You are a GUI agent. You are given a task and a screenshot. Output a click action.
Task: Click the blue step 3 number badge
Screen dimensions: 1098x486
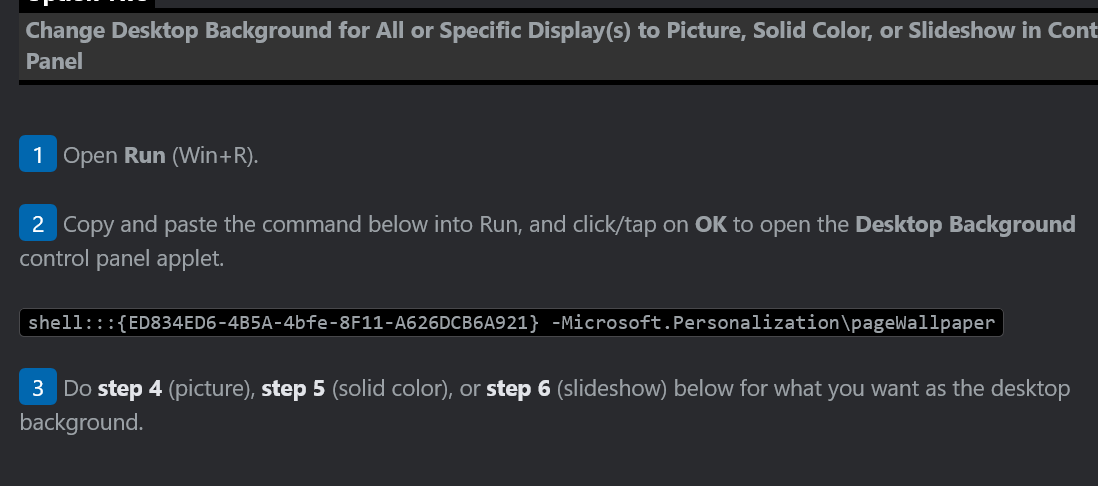coord(37,388)
